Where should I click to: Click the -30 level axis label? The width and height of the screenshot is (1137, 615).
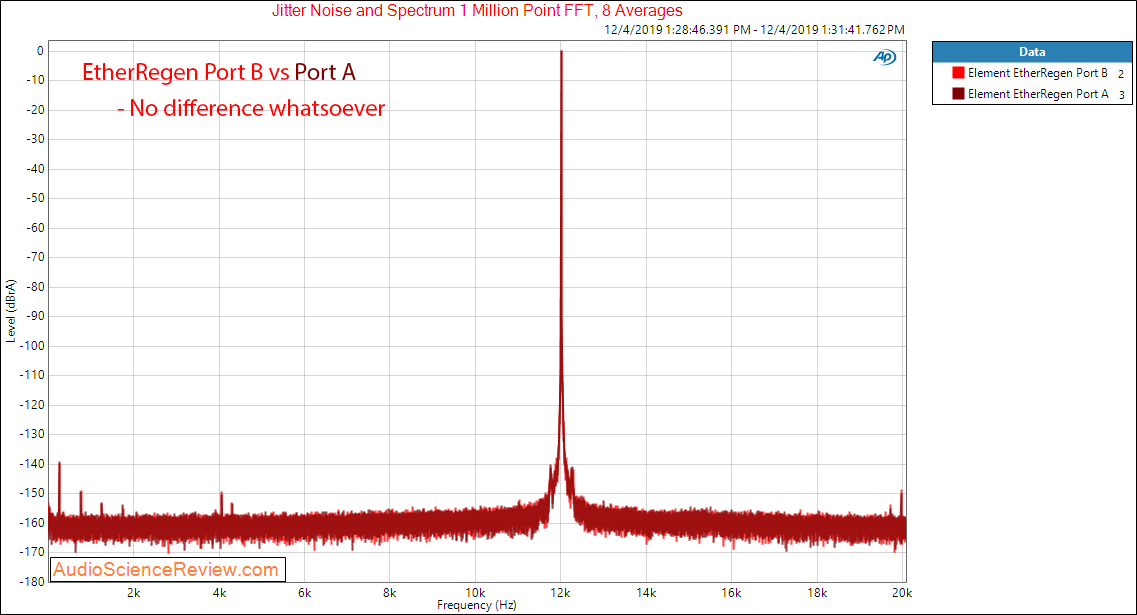click(35, 139)
